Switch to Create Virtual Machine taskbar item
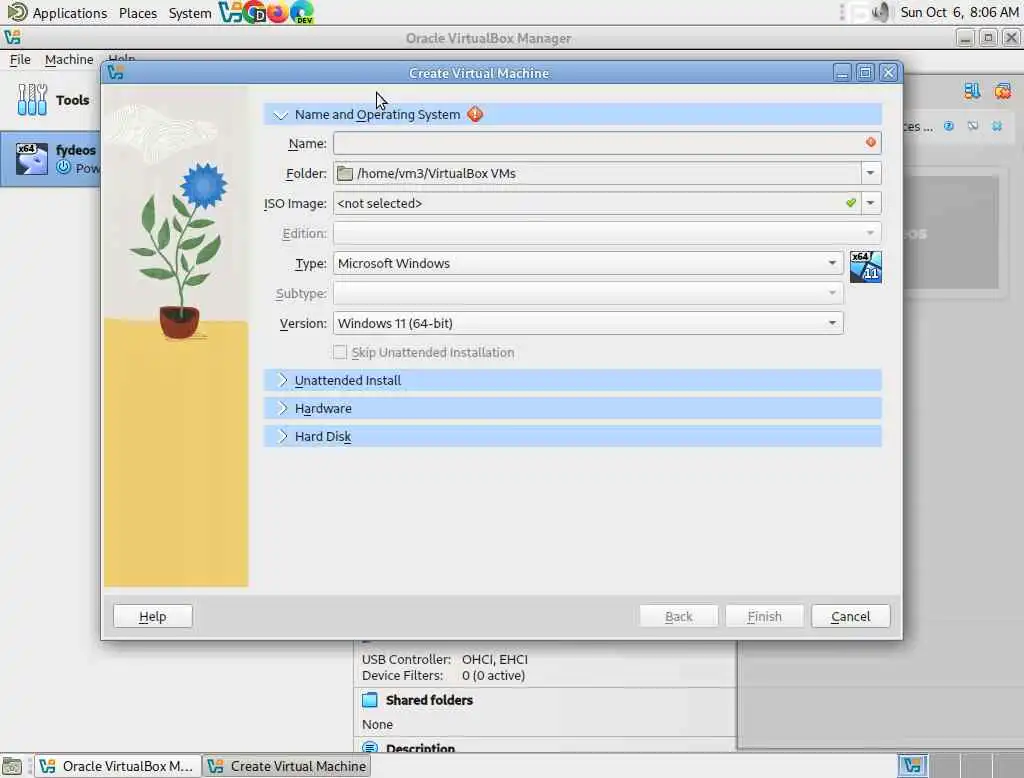Screen dimensions: 1024x778 point(287,766)
